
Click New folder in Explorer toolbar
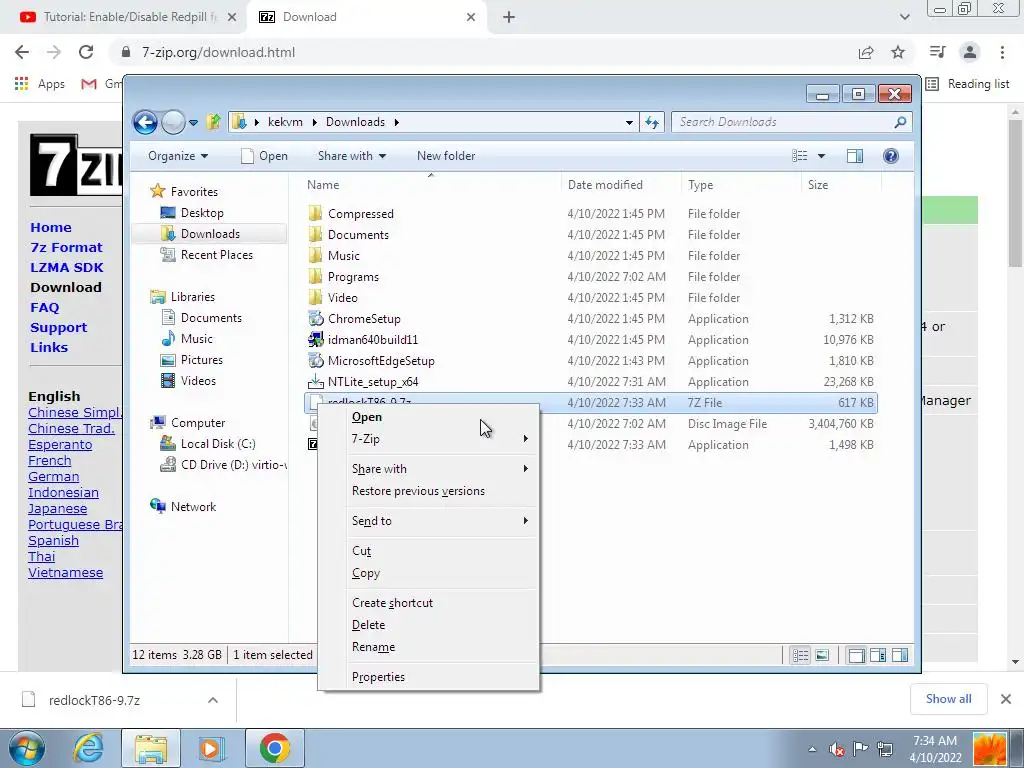[x=446, y=156]
